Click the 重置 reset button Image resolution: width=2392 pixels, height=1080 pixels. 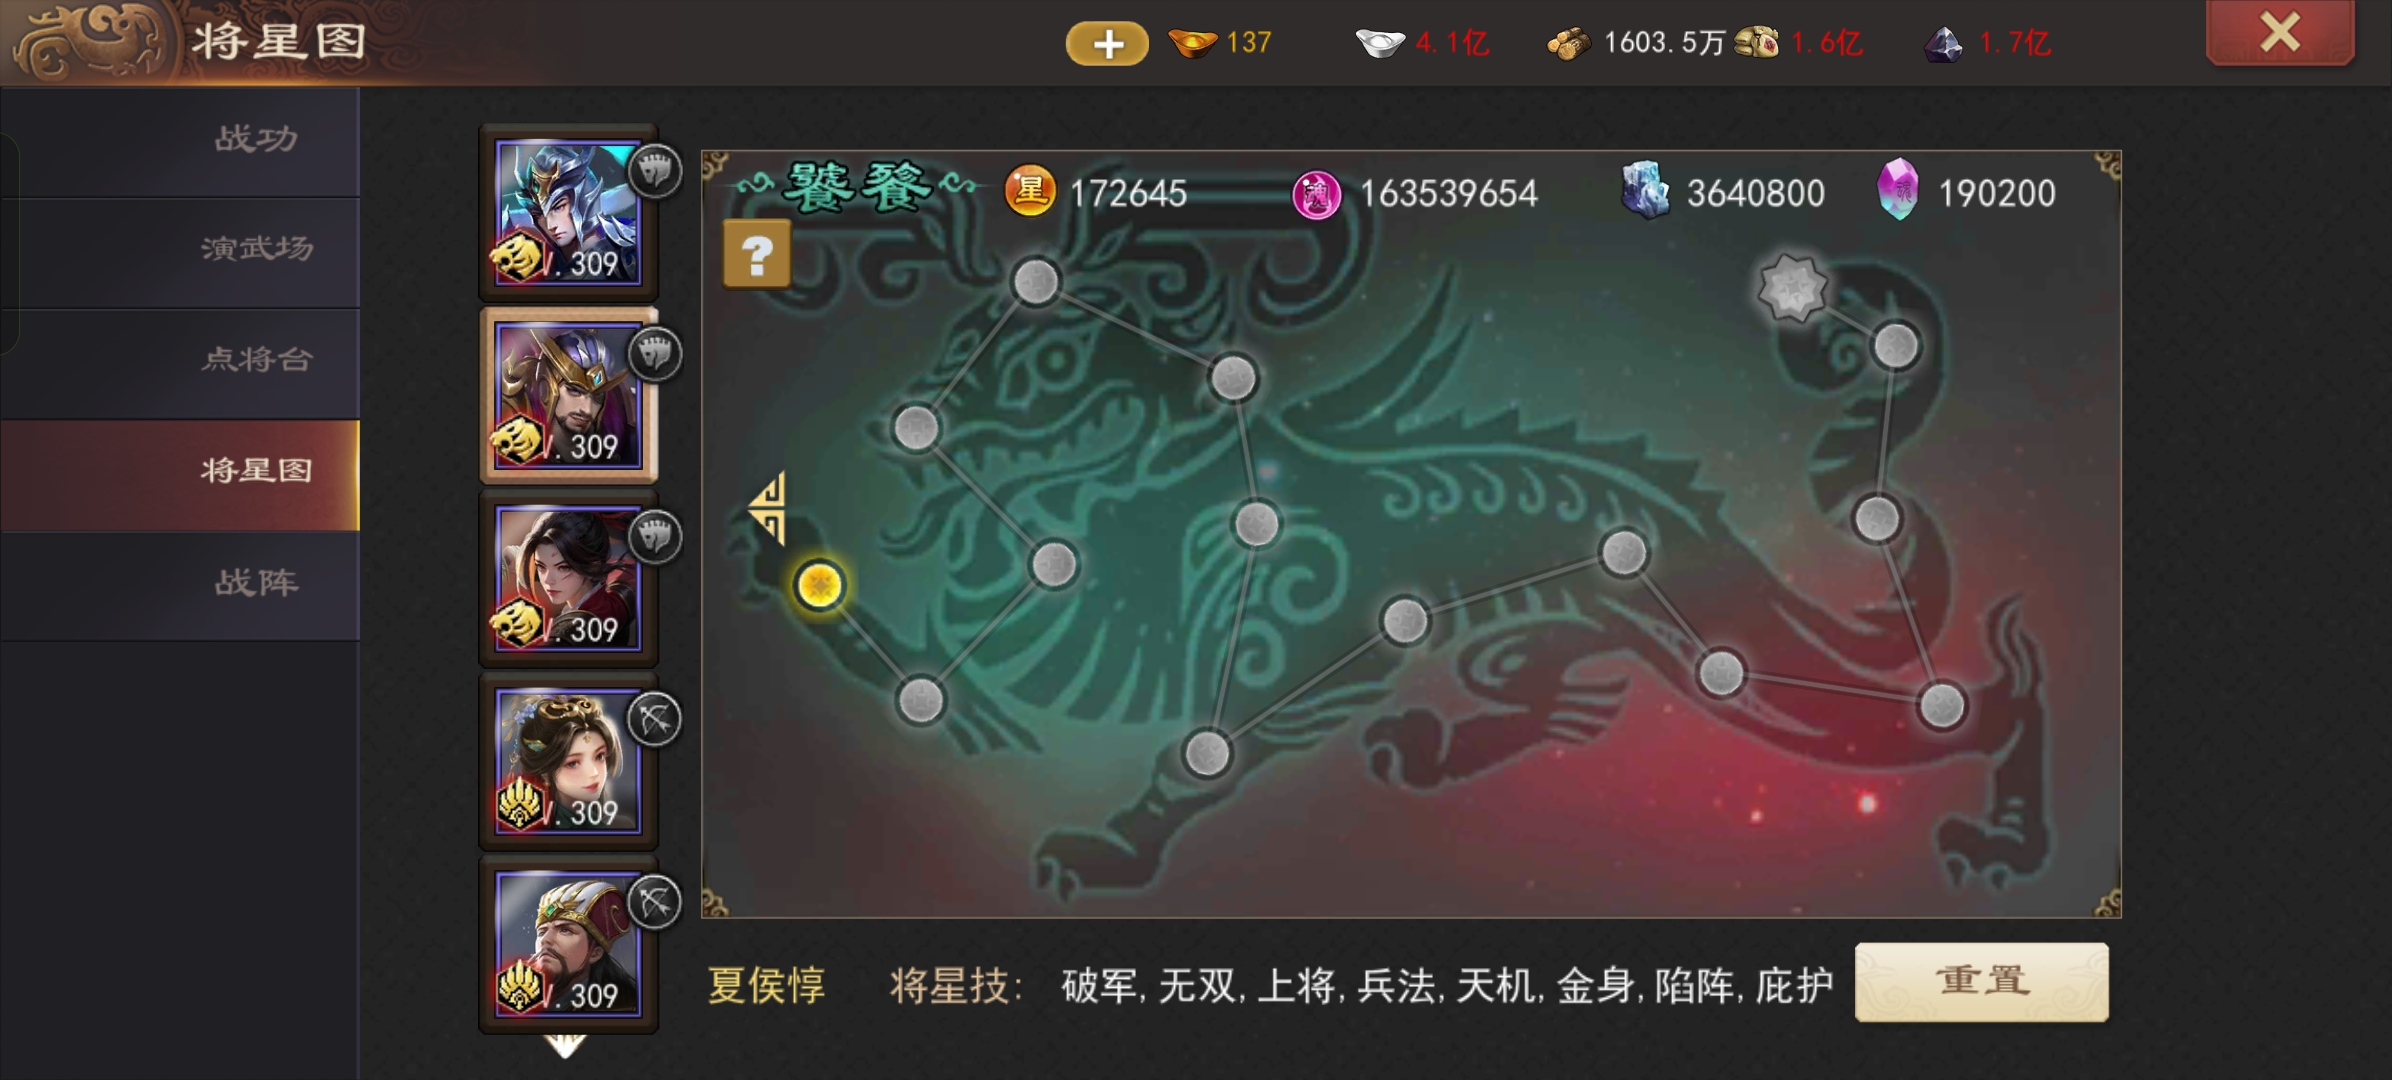1982,982
